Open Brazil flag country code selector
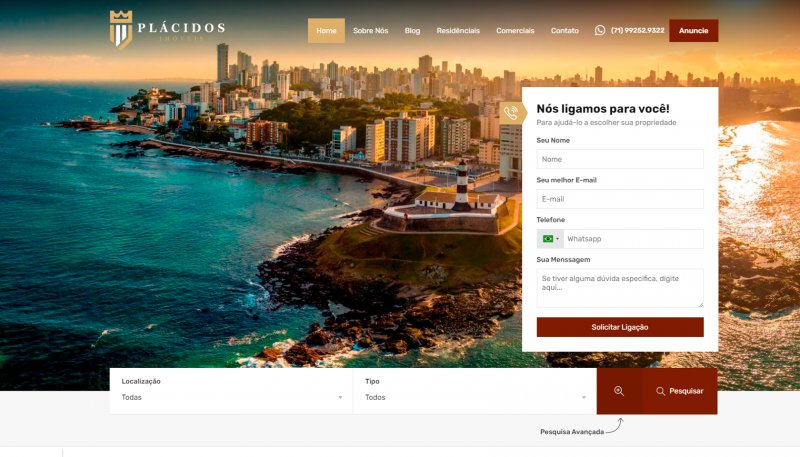Screen dimensions: 800x457 [x=550, y=239]
